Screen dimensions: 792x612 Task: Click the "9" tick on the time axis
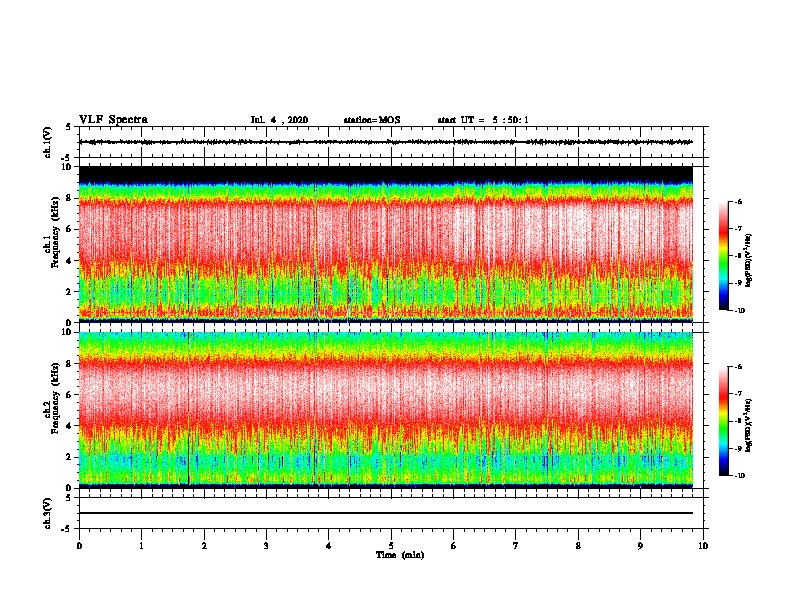pos(640,545)
